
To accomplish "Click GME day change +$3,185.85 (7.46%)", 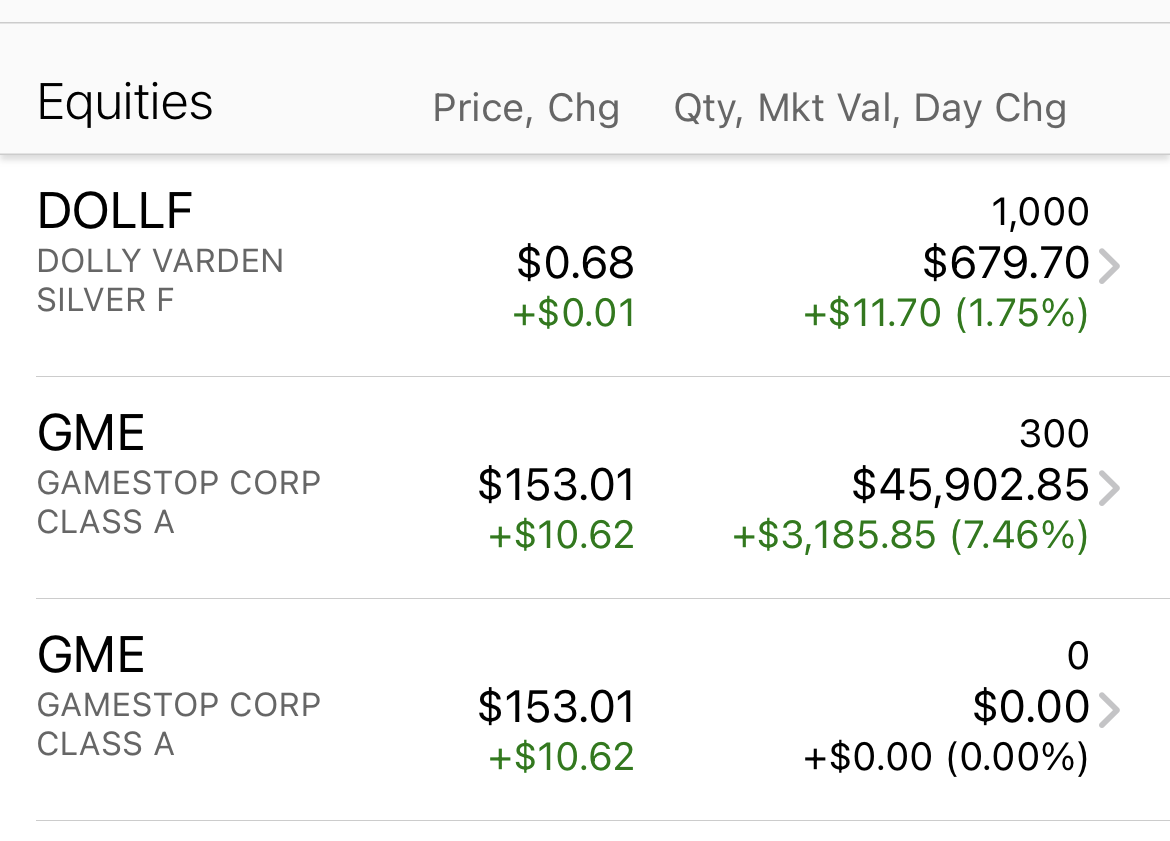I will tap(910, 535).
